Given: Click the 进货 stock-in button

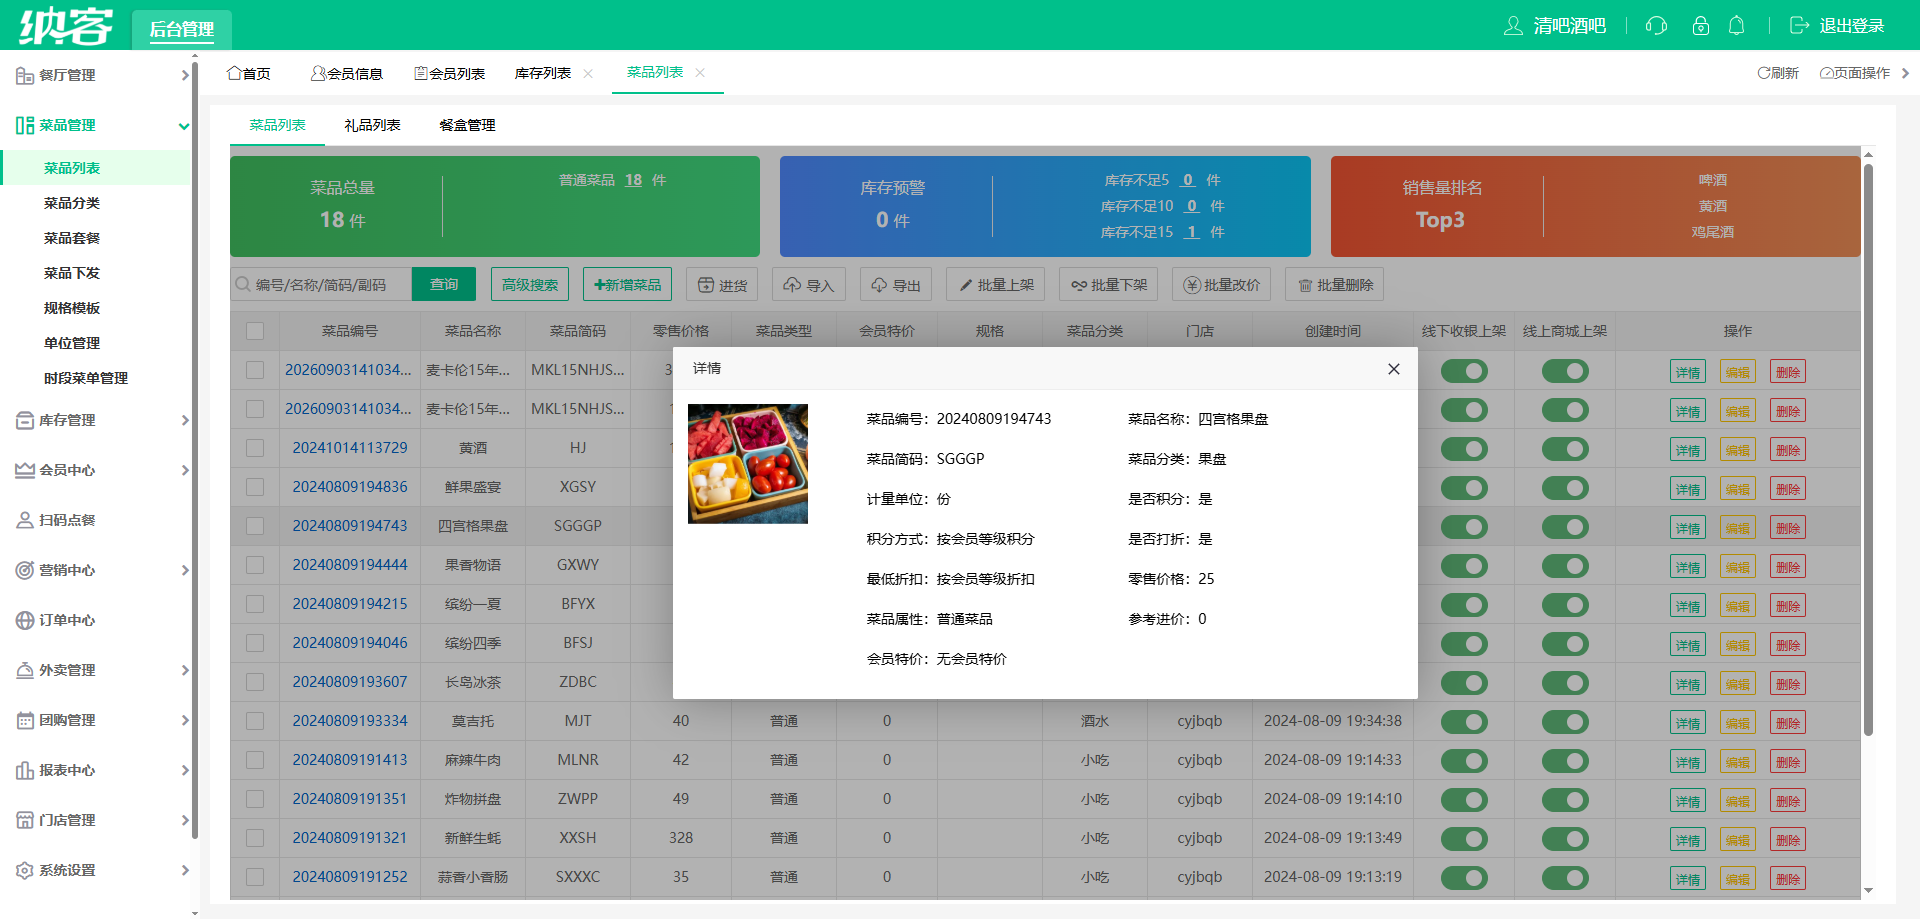Looking at the screenshot, I should pyautogui.click(x=723, y=285).
